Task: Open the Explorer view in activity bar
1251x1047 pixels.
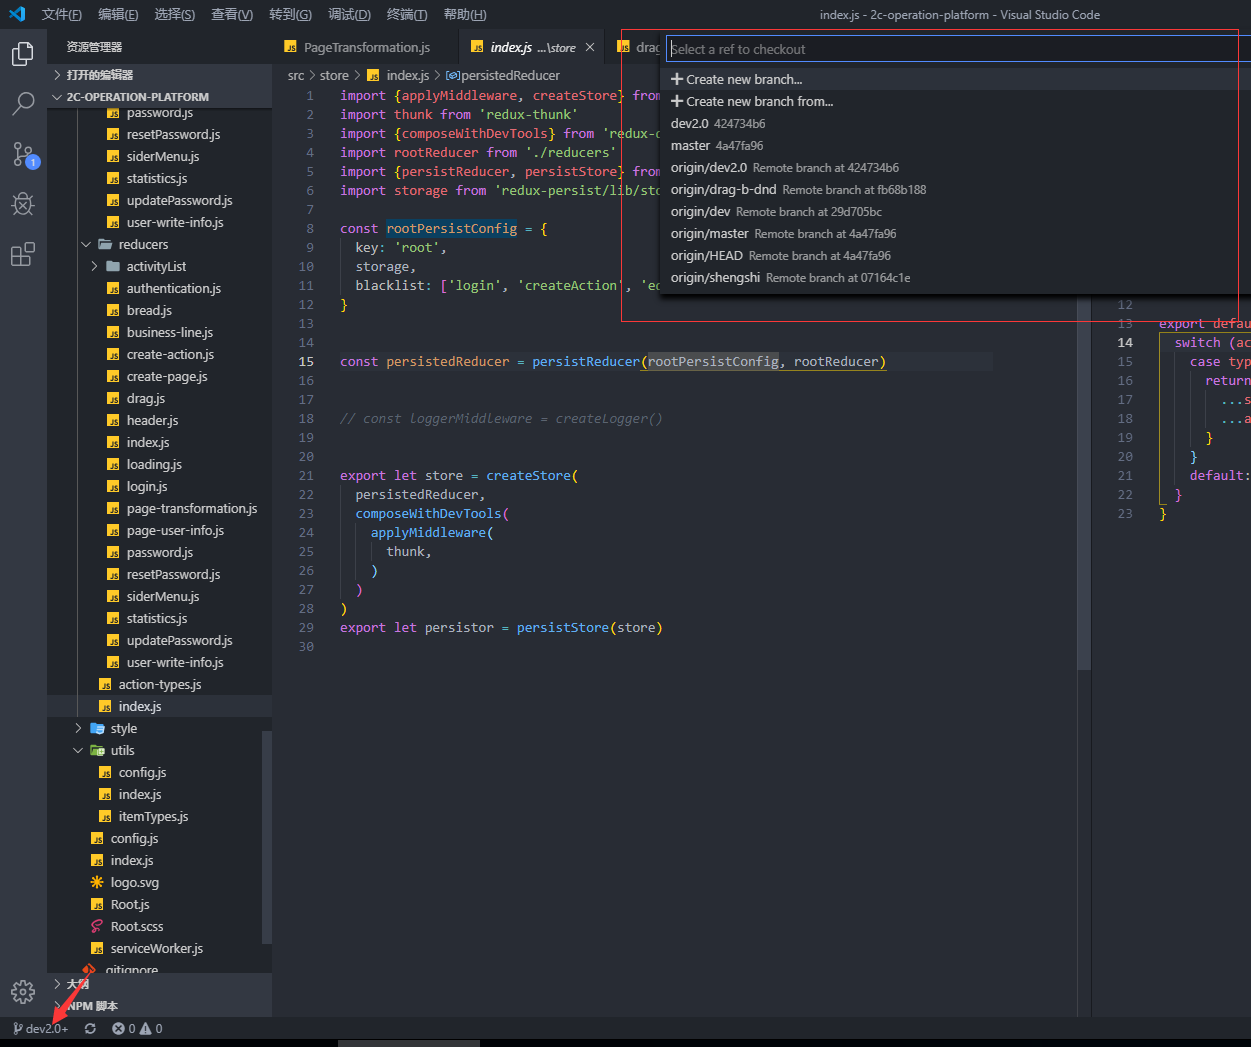Action: point(23,54)
